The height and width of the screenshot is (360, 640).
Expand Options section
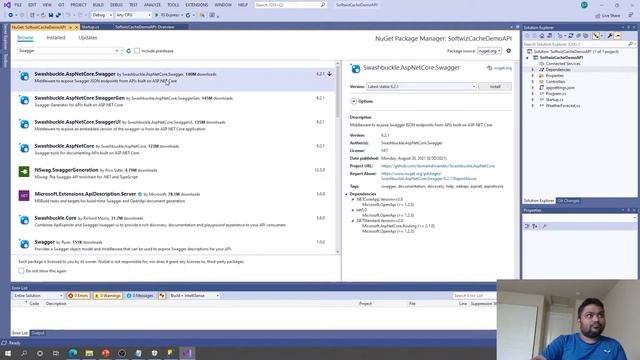click(353, 101)
